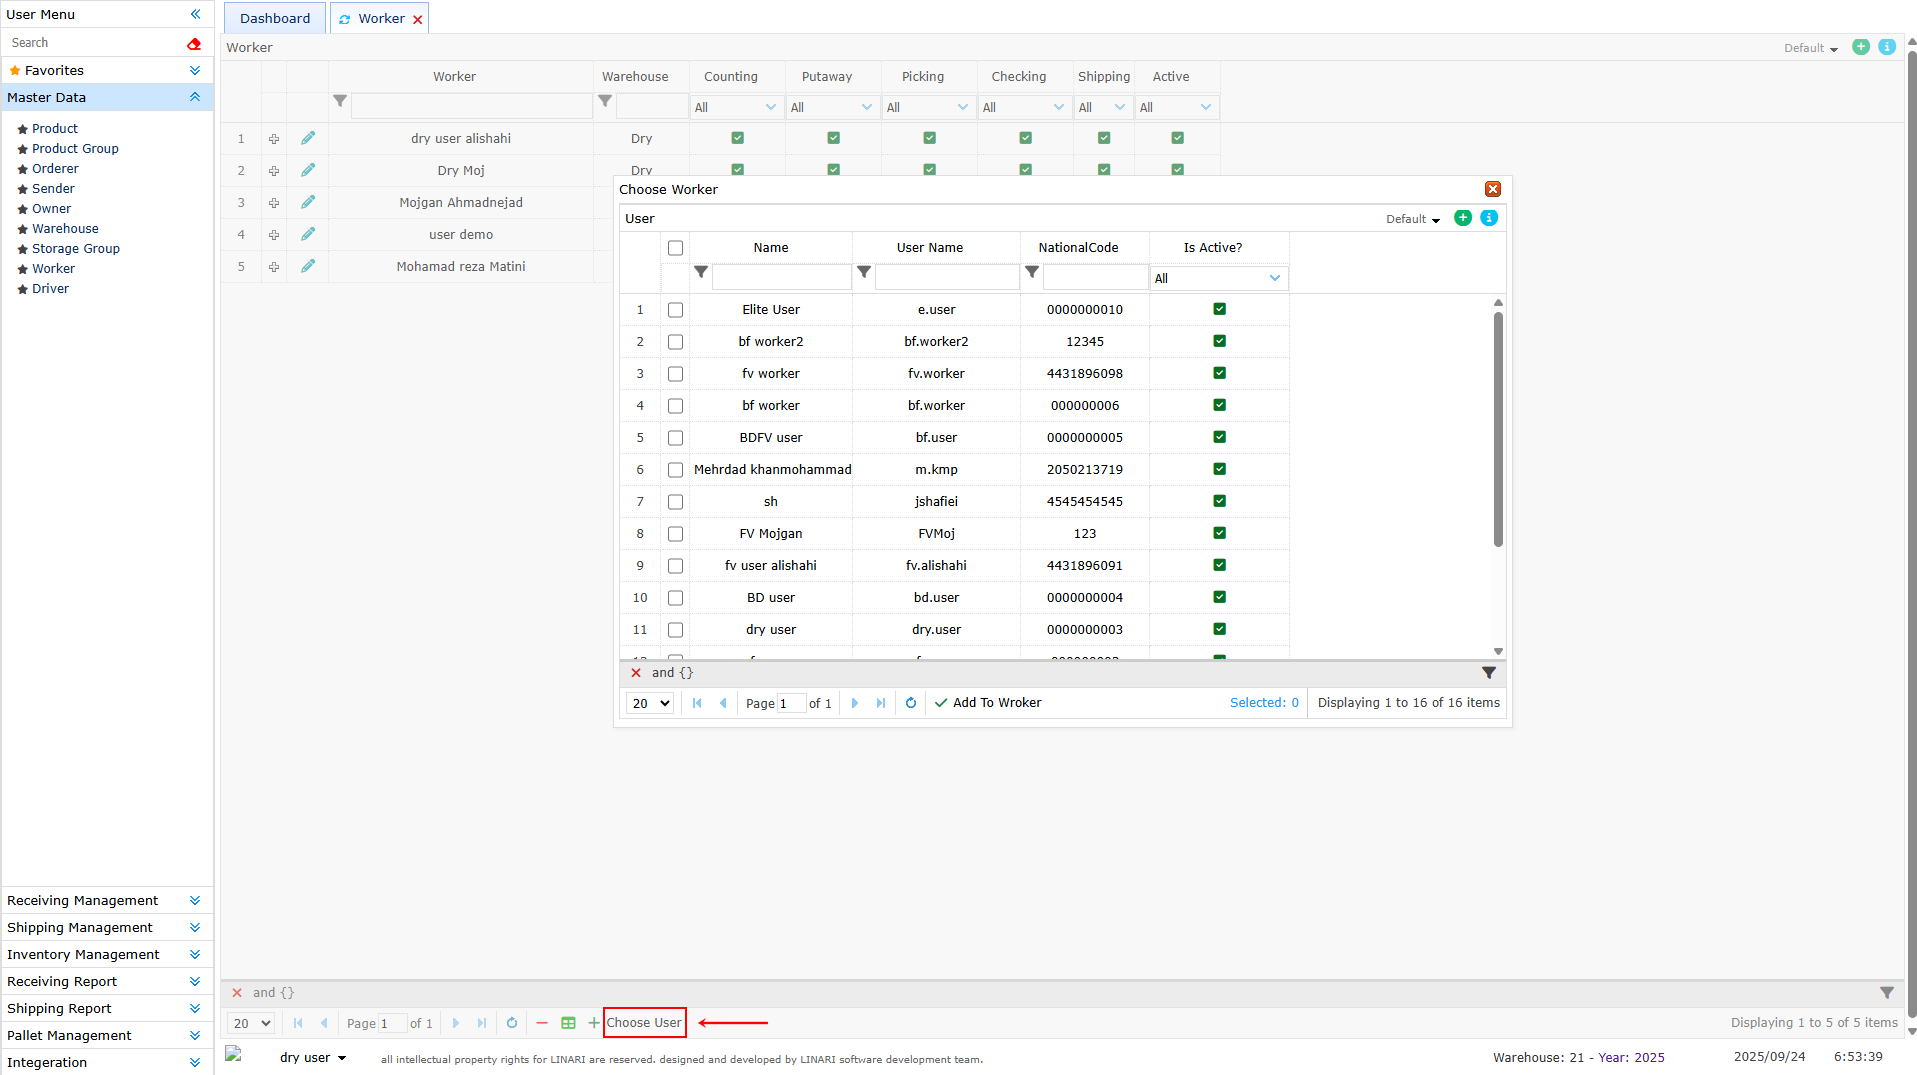Click the green table export icon in bottom toolbar

coord(568,1023)
